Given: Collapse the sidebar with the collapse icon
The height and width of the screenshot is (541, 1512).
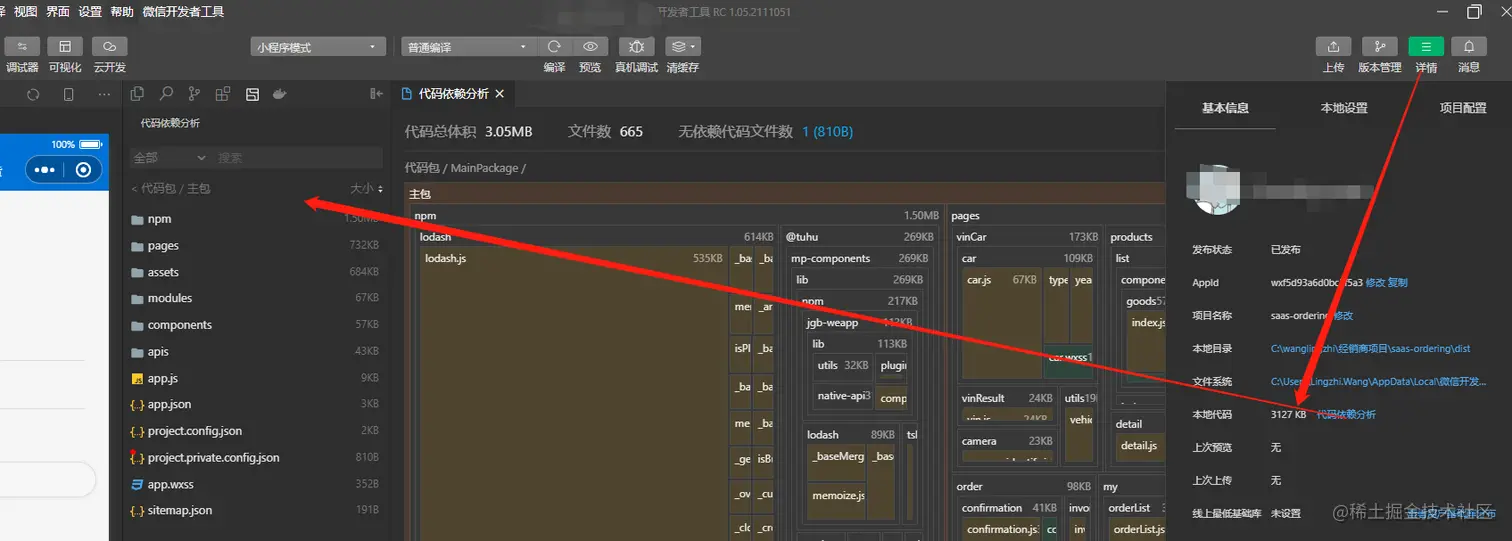Looking at the screenshot, I should point(376,93).
